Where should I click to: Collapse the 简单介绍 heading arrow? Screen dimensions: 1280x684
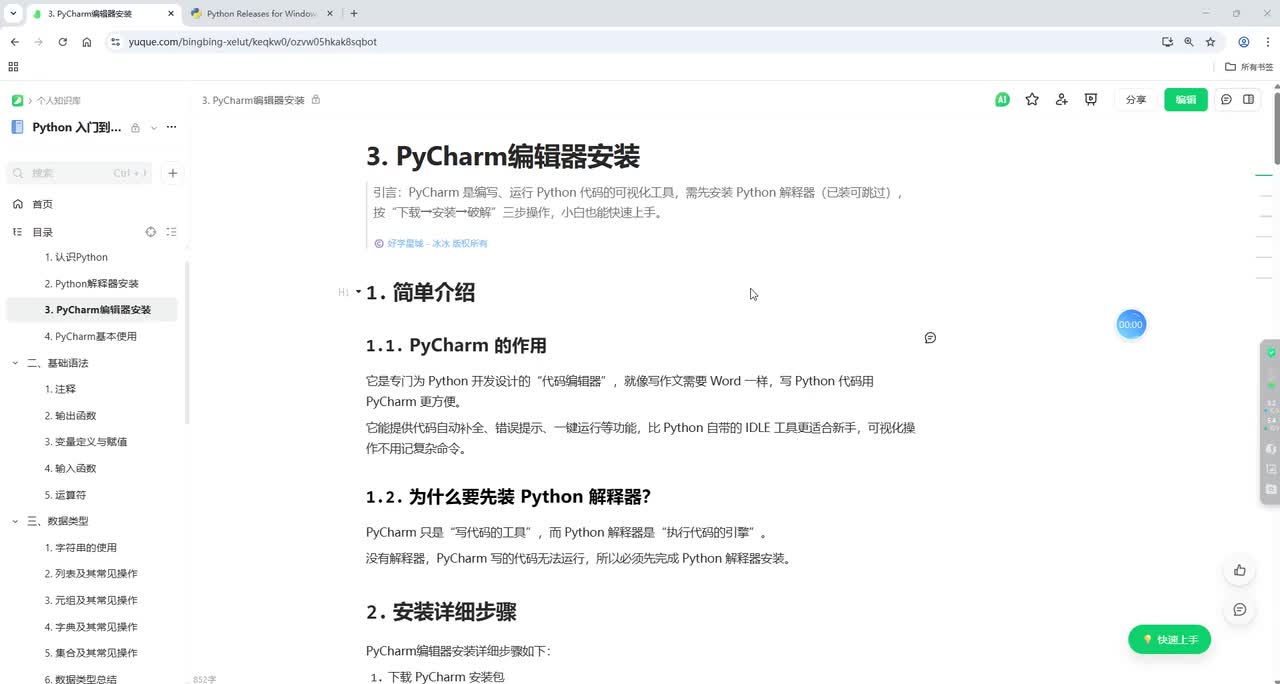pos(358,292)
